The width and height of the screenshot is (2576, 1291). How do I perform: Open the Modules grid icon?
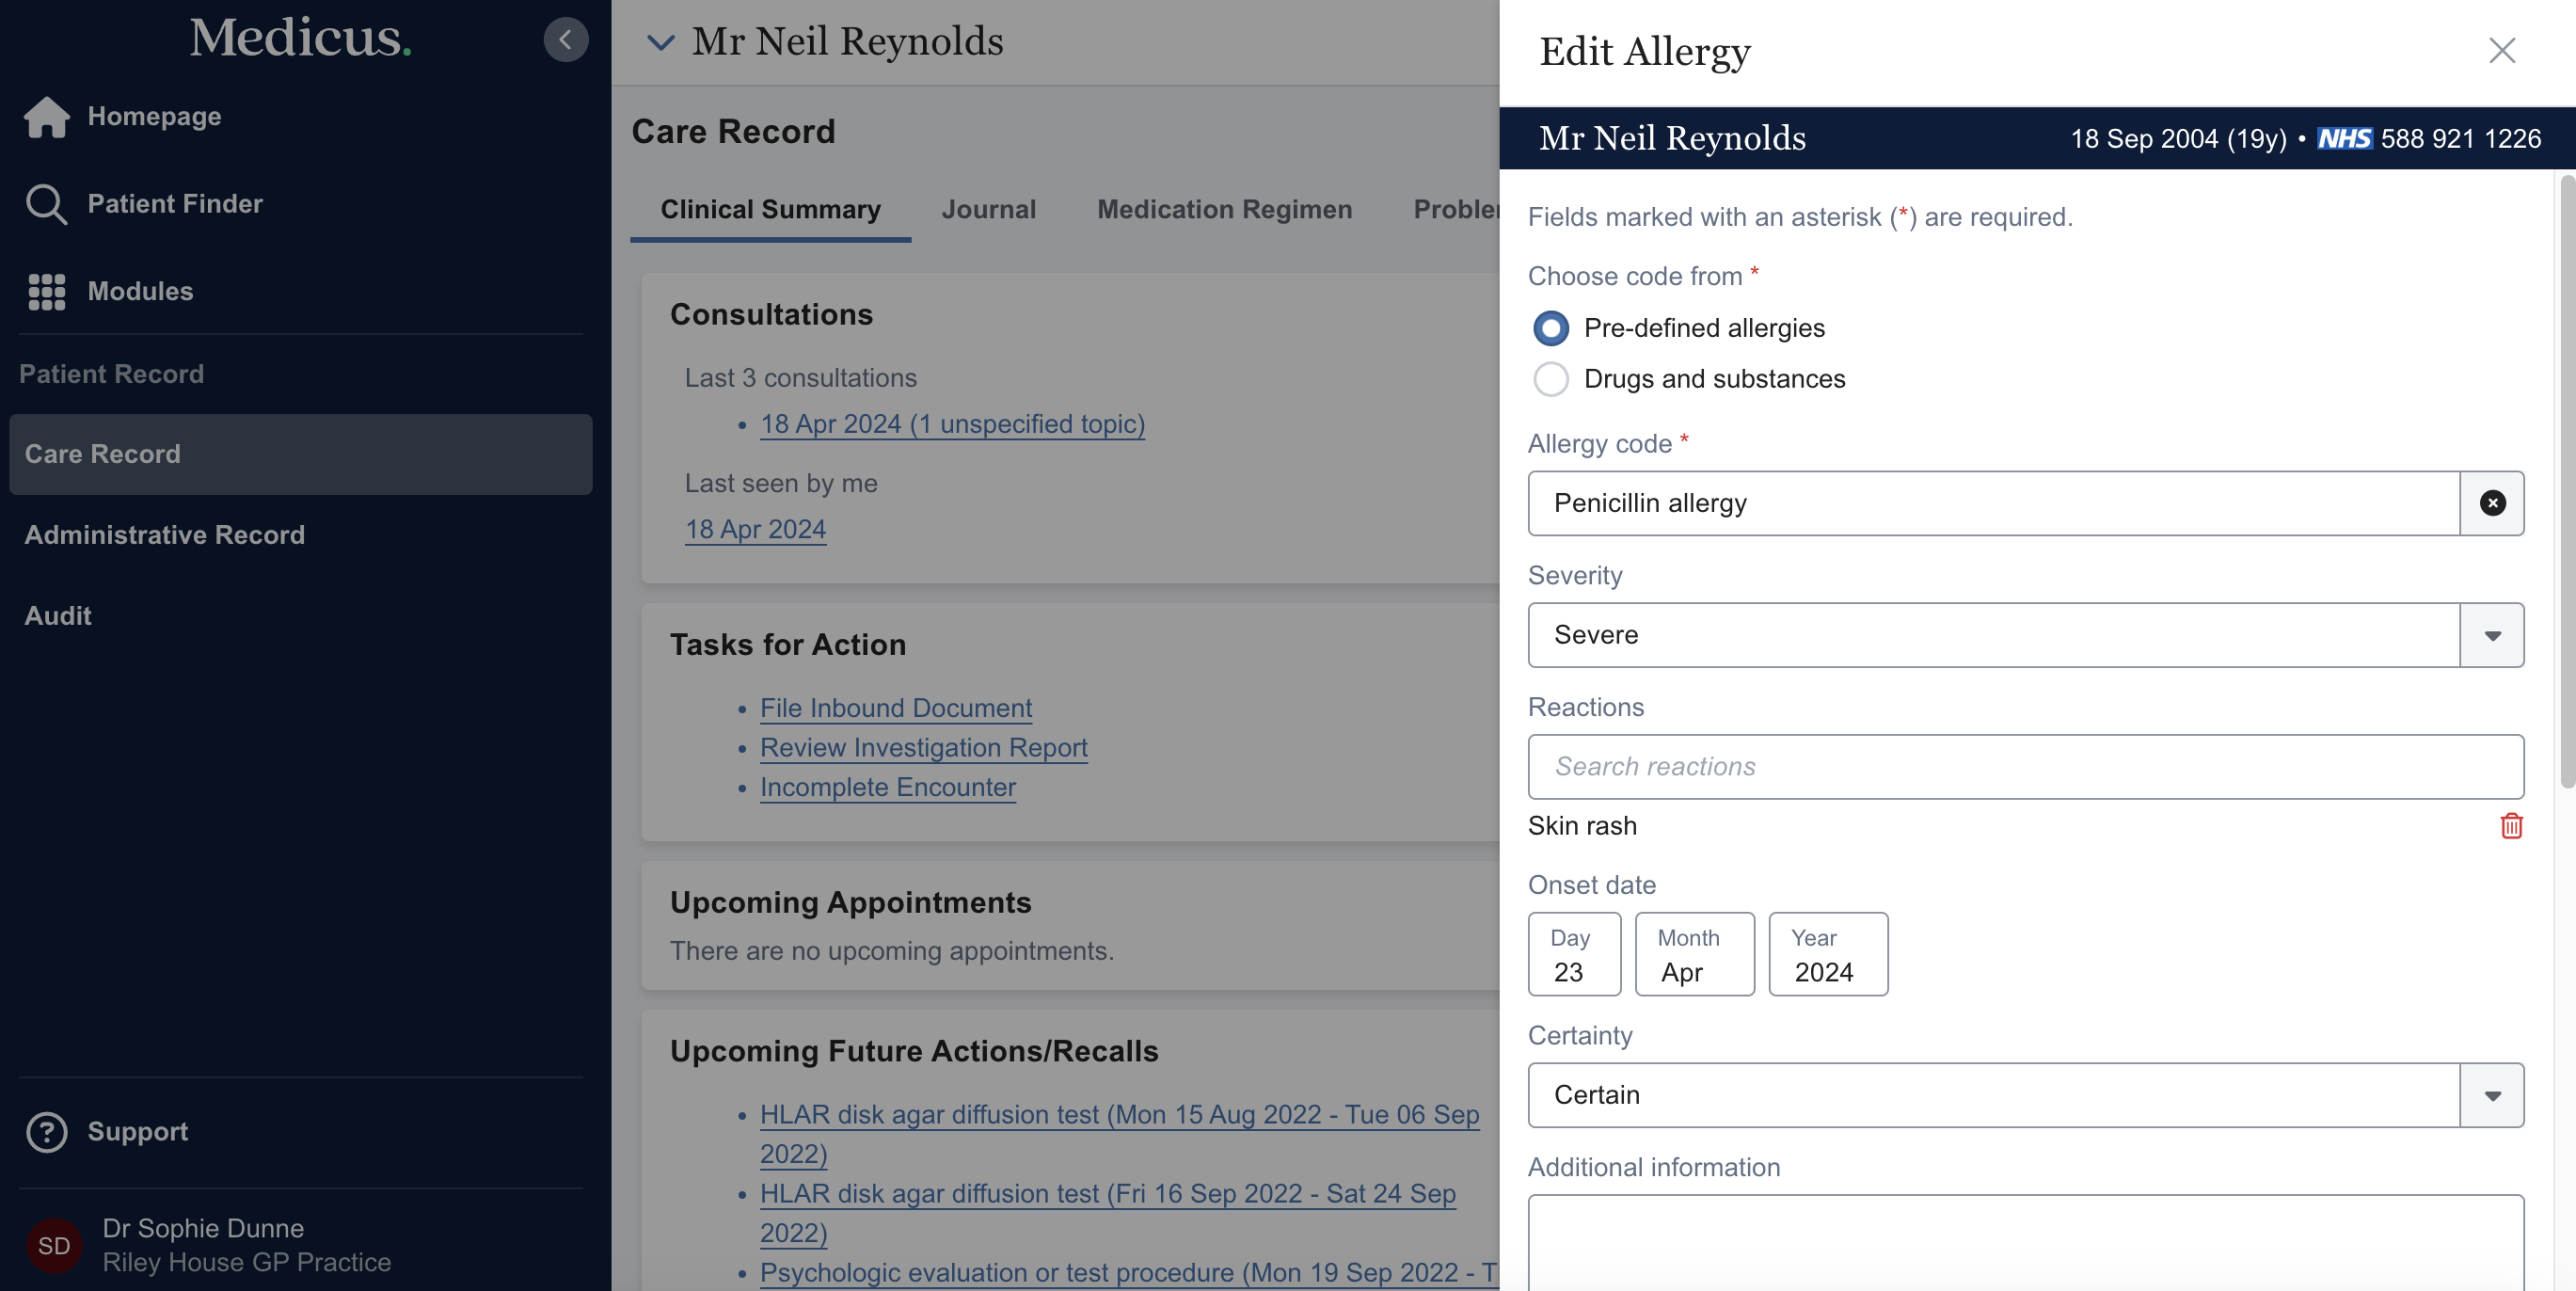coord(46,291)
